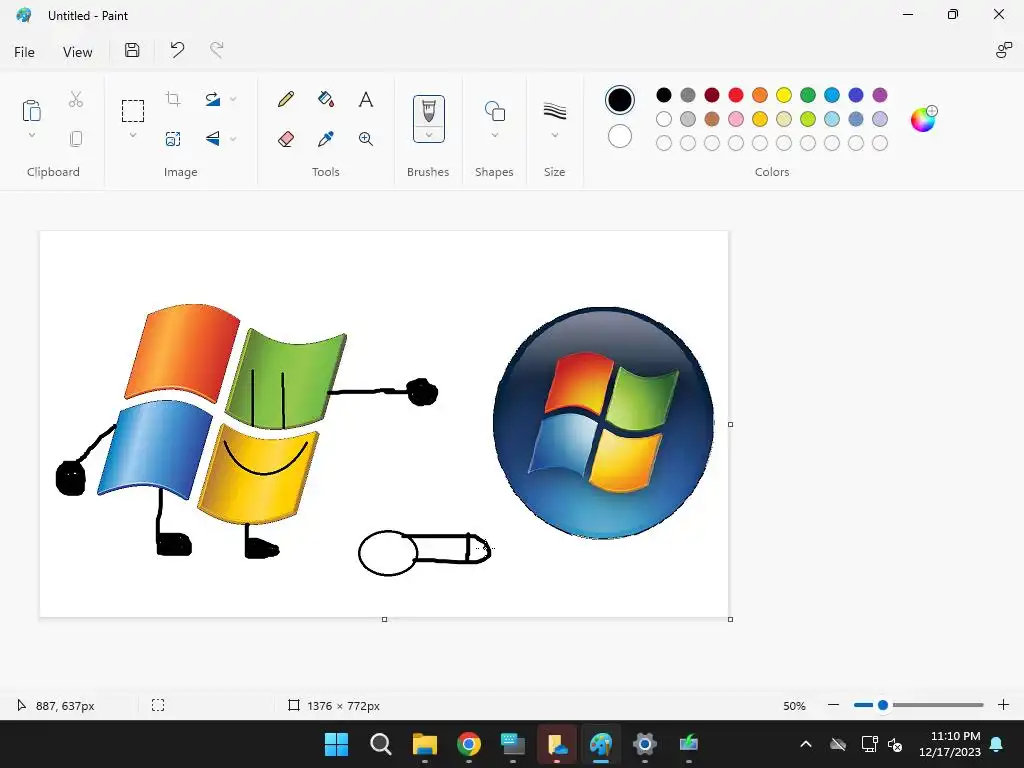Click the Paste clipboard icon

point(31,110)
